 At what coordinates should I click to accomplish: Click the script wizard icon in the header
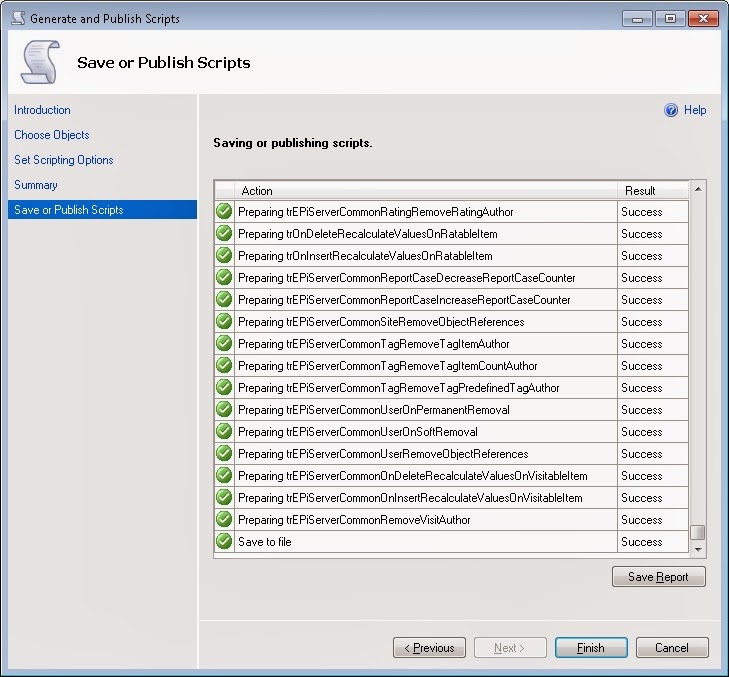point(38,63)
